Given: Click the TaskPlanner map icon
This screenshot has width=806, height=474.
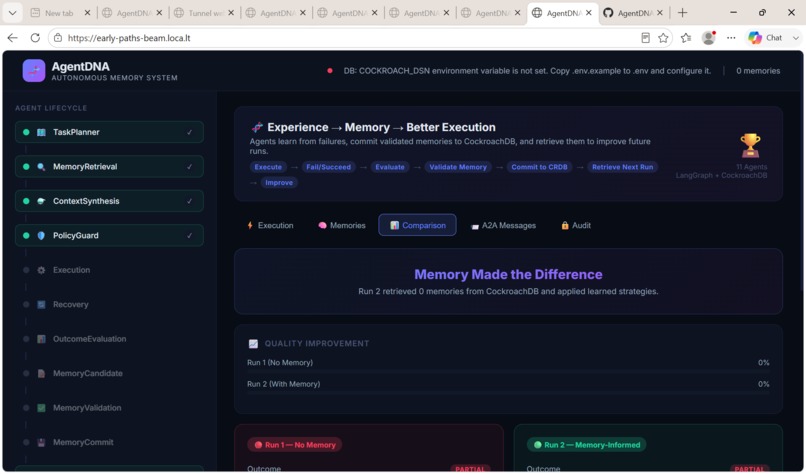Looking at the screenshot, I should coord(41,132).
